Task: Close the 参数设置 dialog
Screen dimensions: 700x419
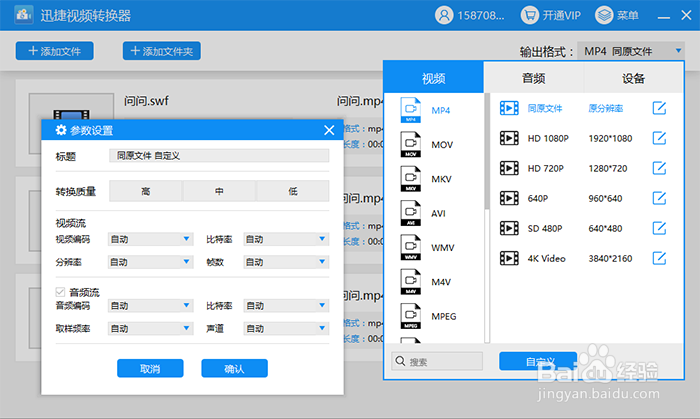Action: click(x=329, y=130)
